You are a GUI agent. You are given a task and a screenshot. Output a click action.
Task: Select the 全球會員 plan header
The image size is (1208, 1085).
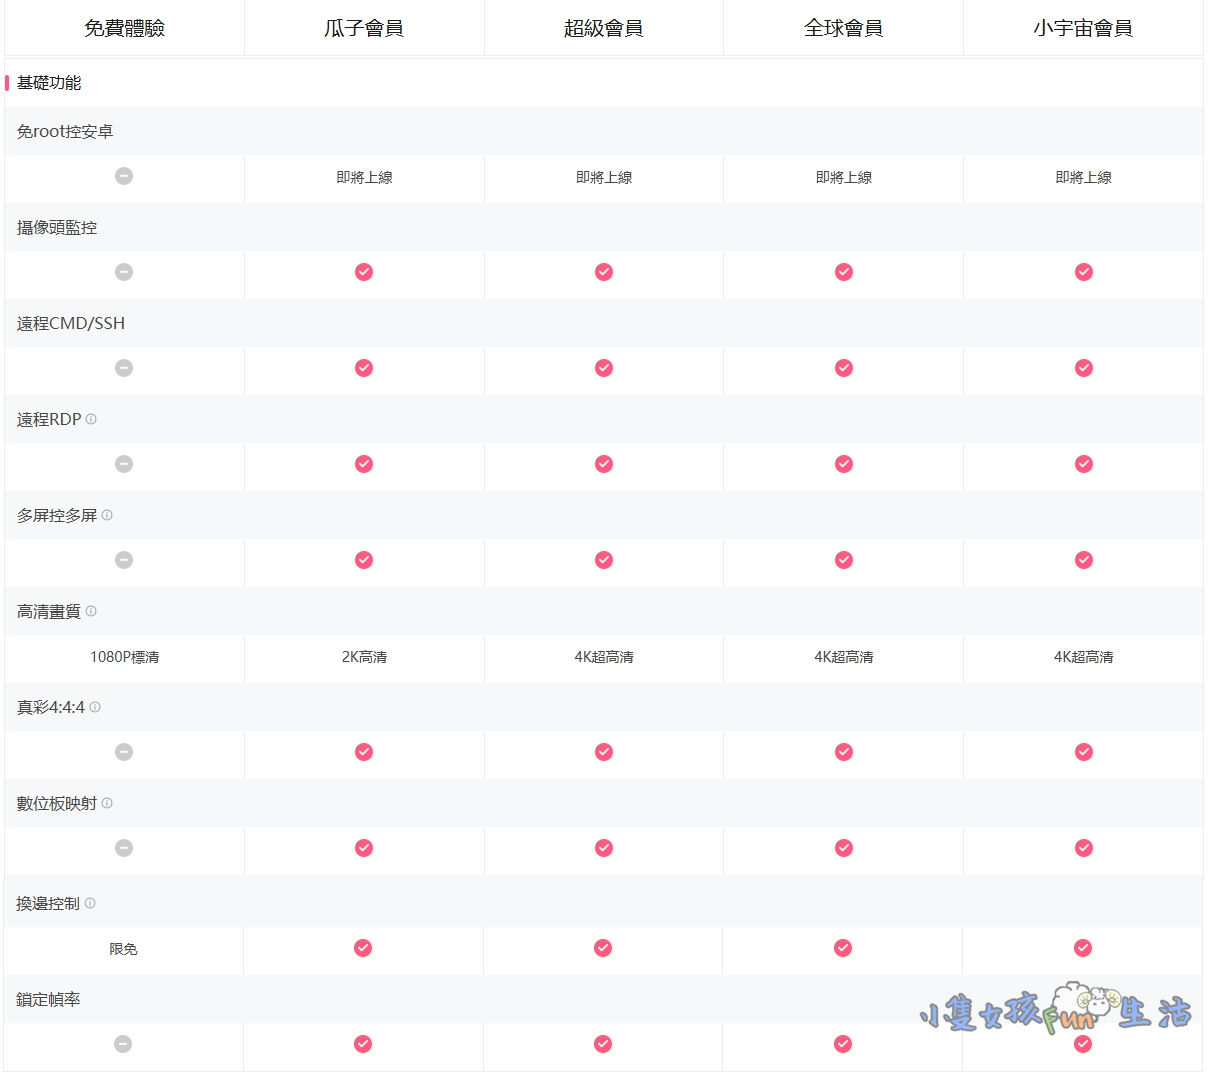(x=844, y=28)
